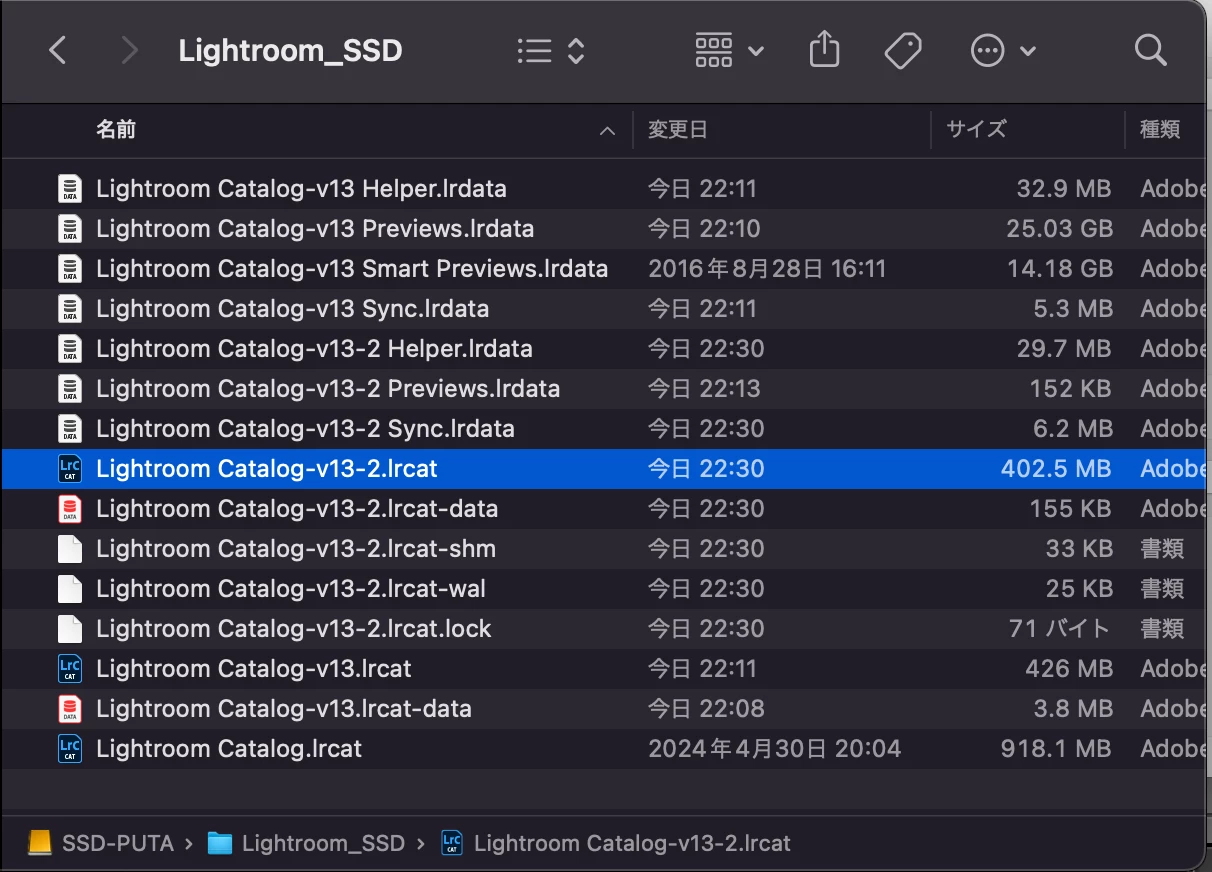Click the 71 バイト size value
The image size is (1212, 872).
click(x=1060, y=629)
